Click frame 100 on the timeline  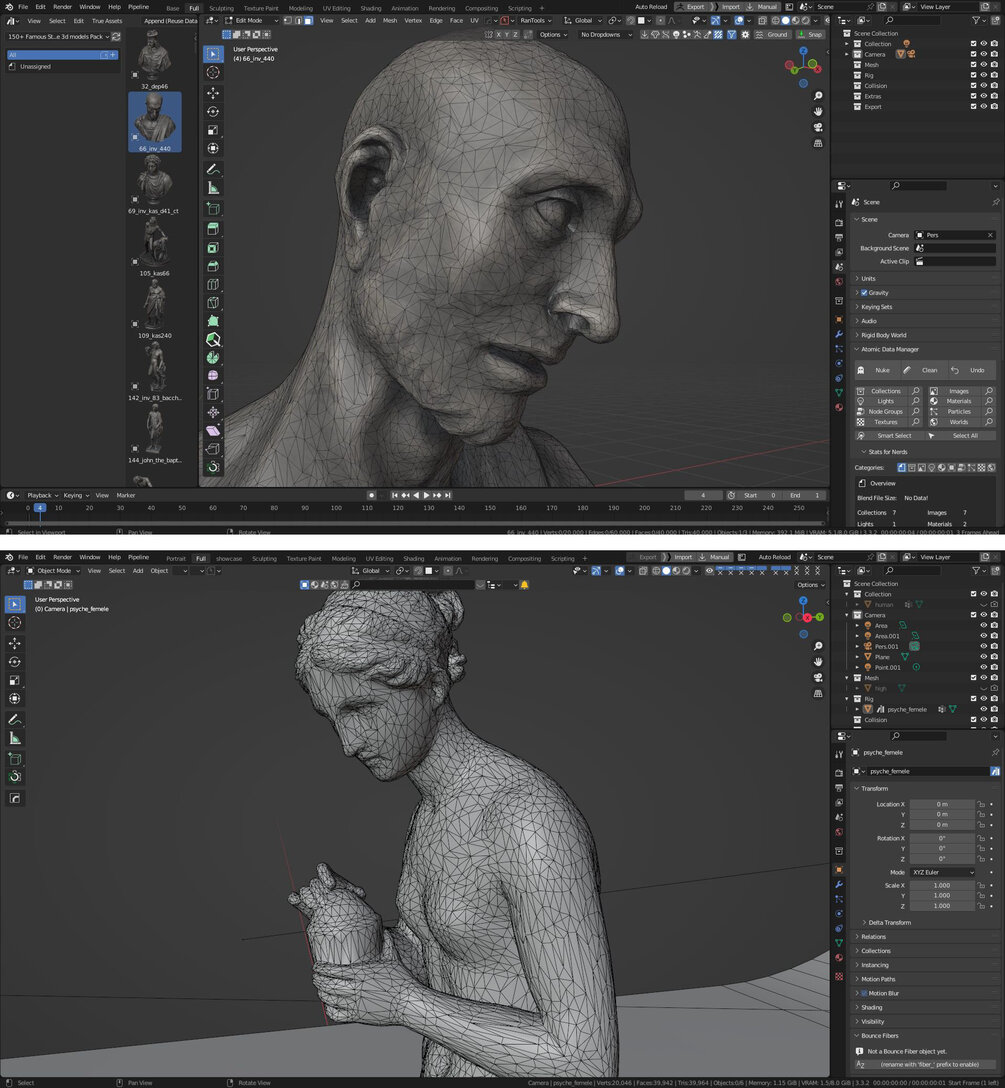[336, 508]
